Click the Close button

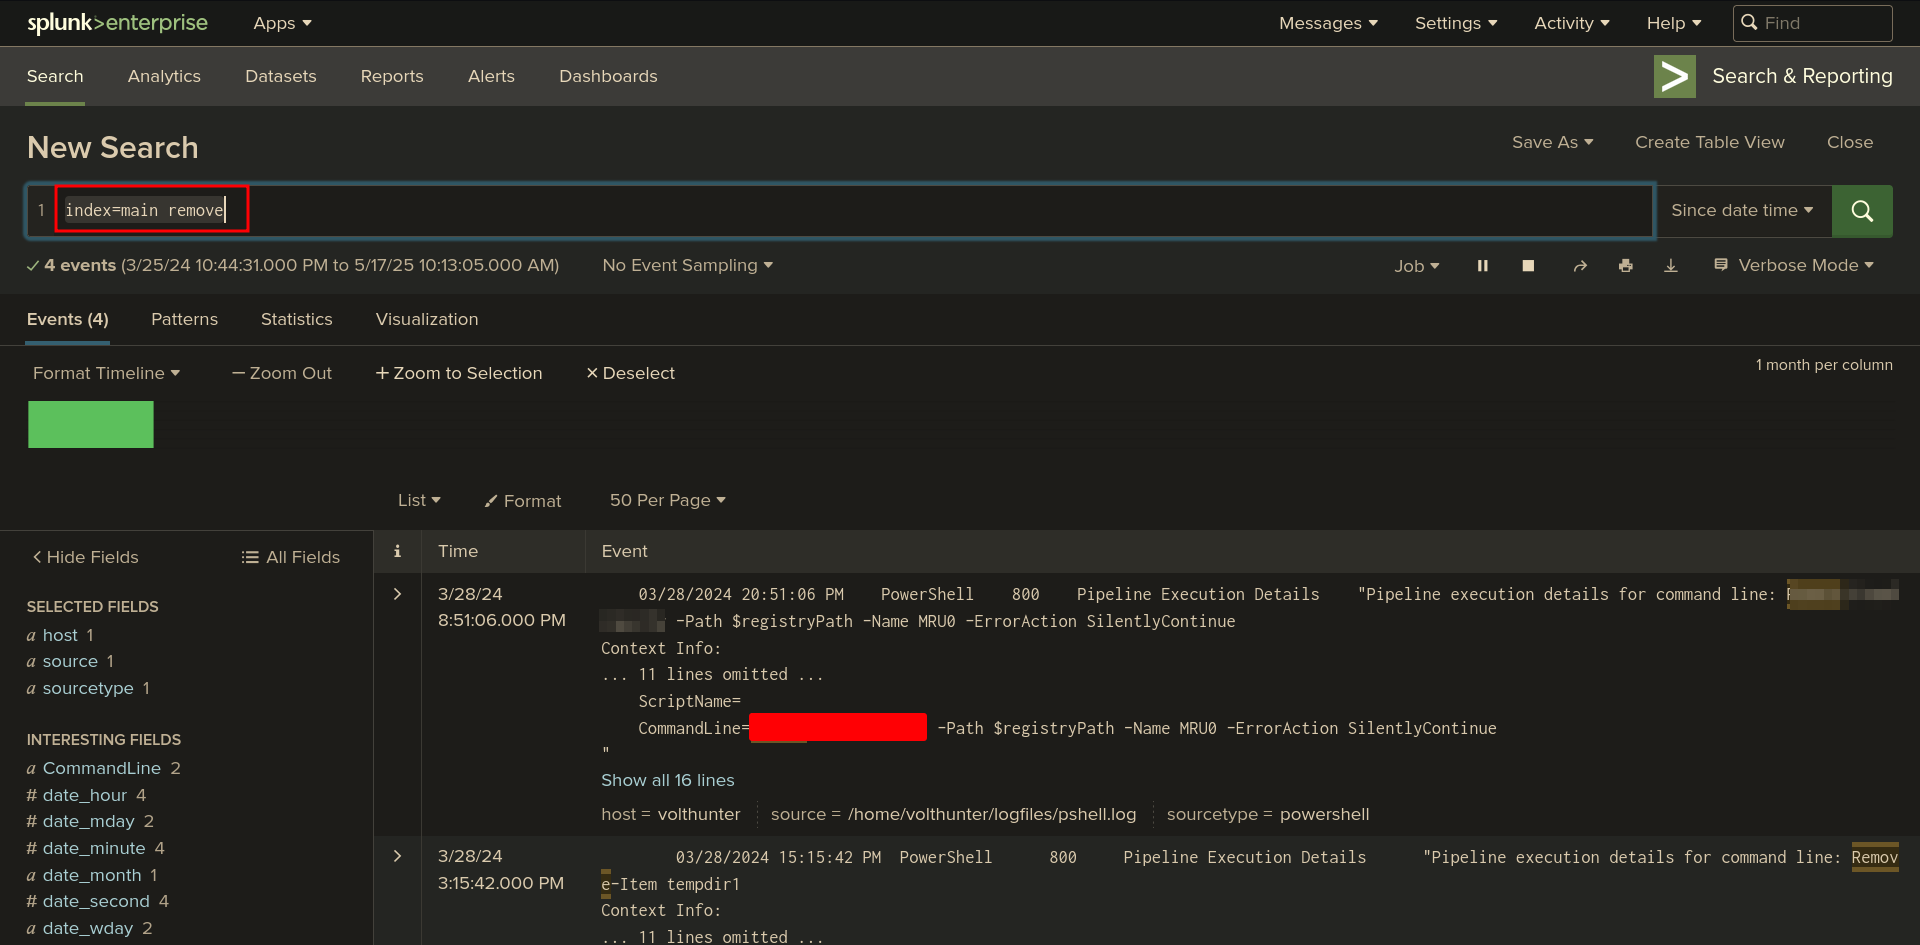tap(1850, 142)
